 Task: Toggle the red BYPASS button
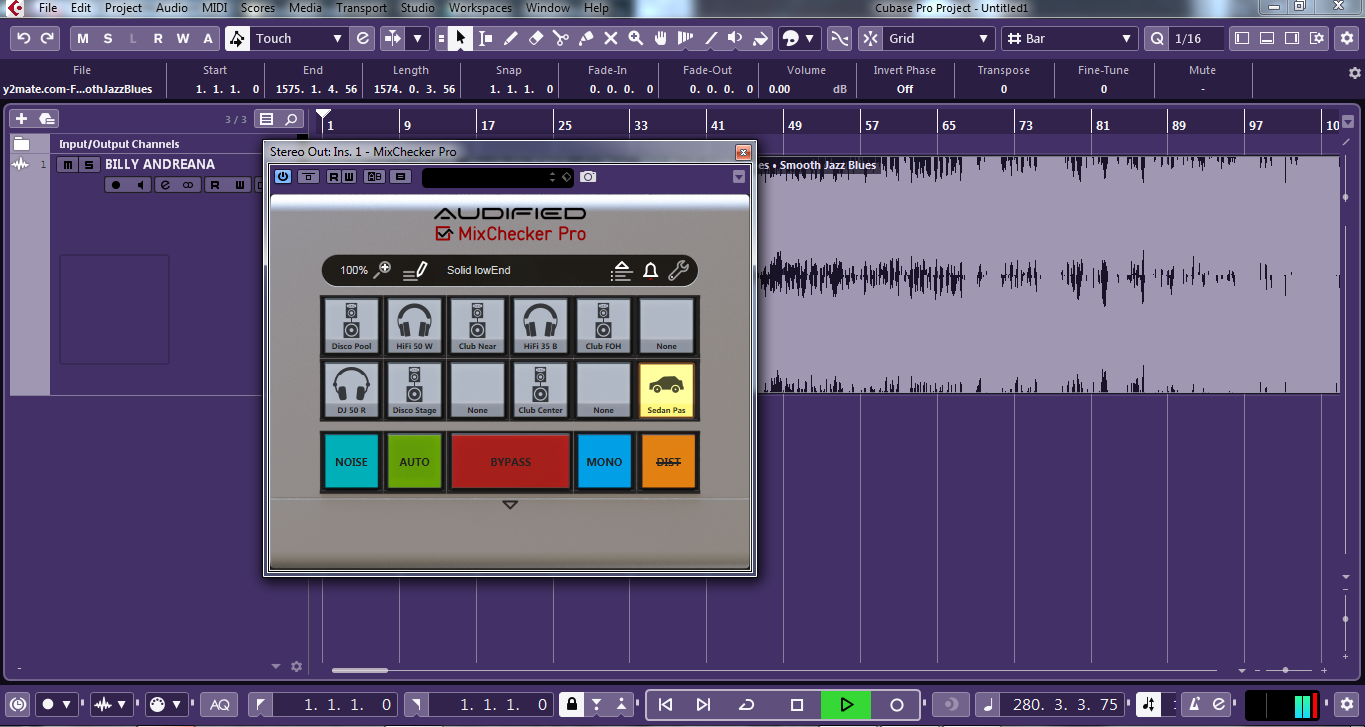(510, 462)
